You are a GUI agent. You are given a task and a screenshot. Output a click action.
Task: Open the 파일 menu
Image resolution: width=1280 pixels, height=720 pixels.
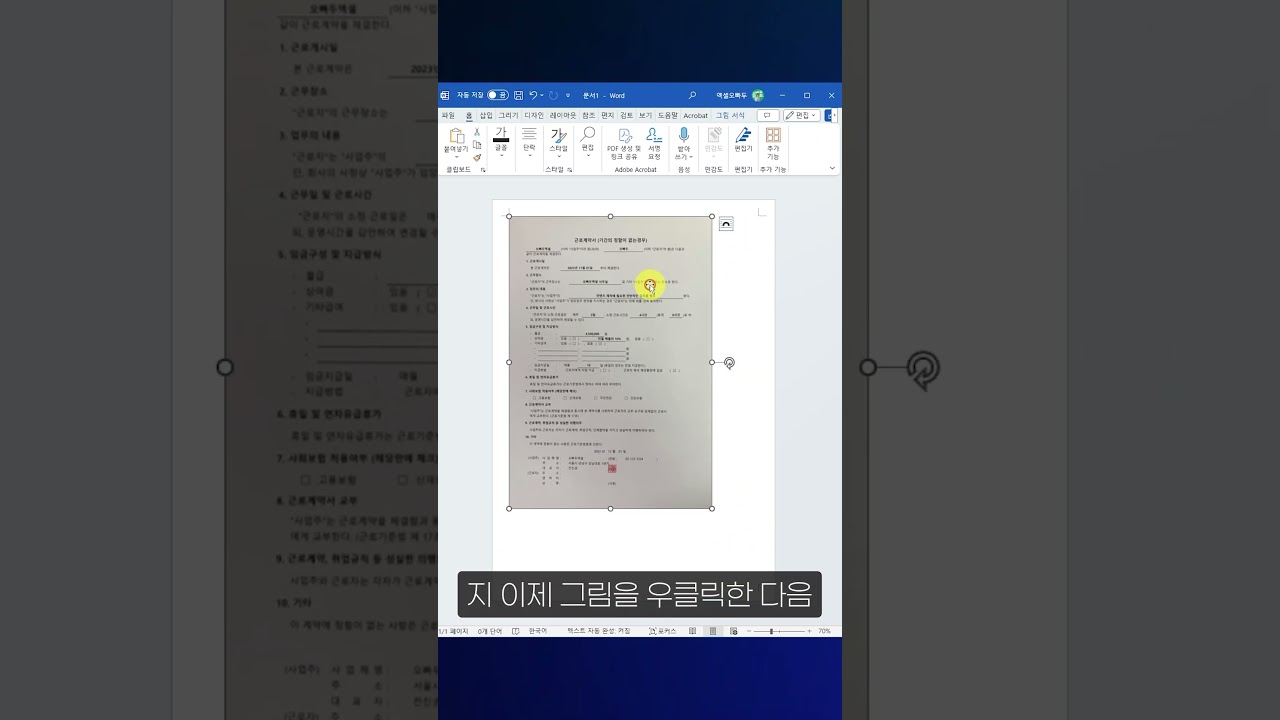coord(448,115)
